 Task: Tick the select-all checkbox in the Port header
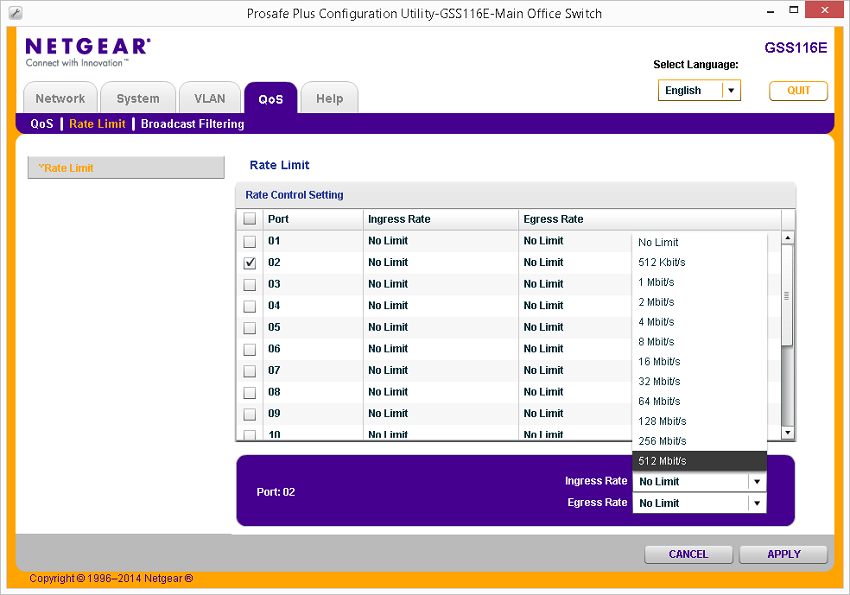point(249,219)
